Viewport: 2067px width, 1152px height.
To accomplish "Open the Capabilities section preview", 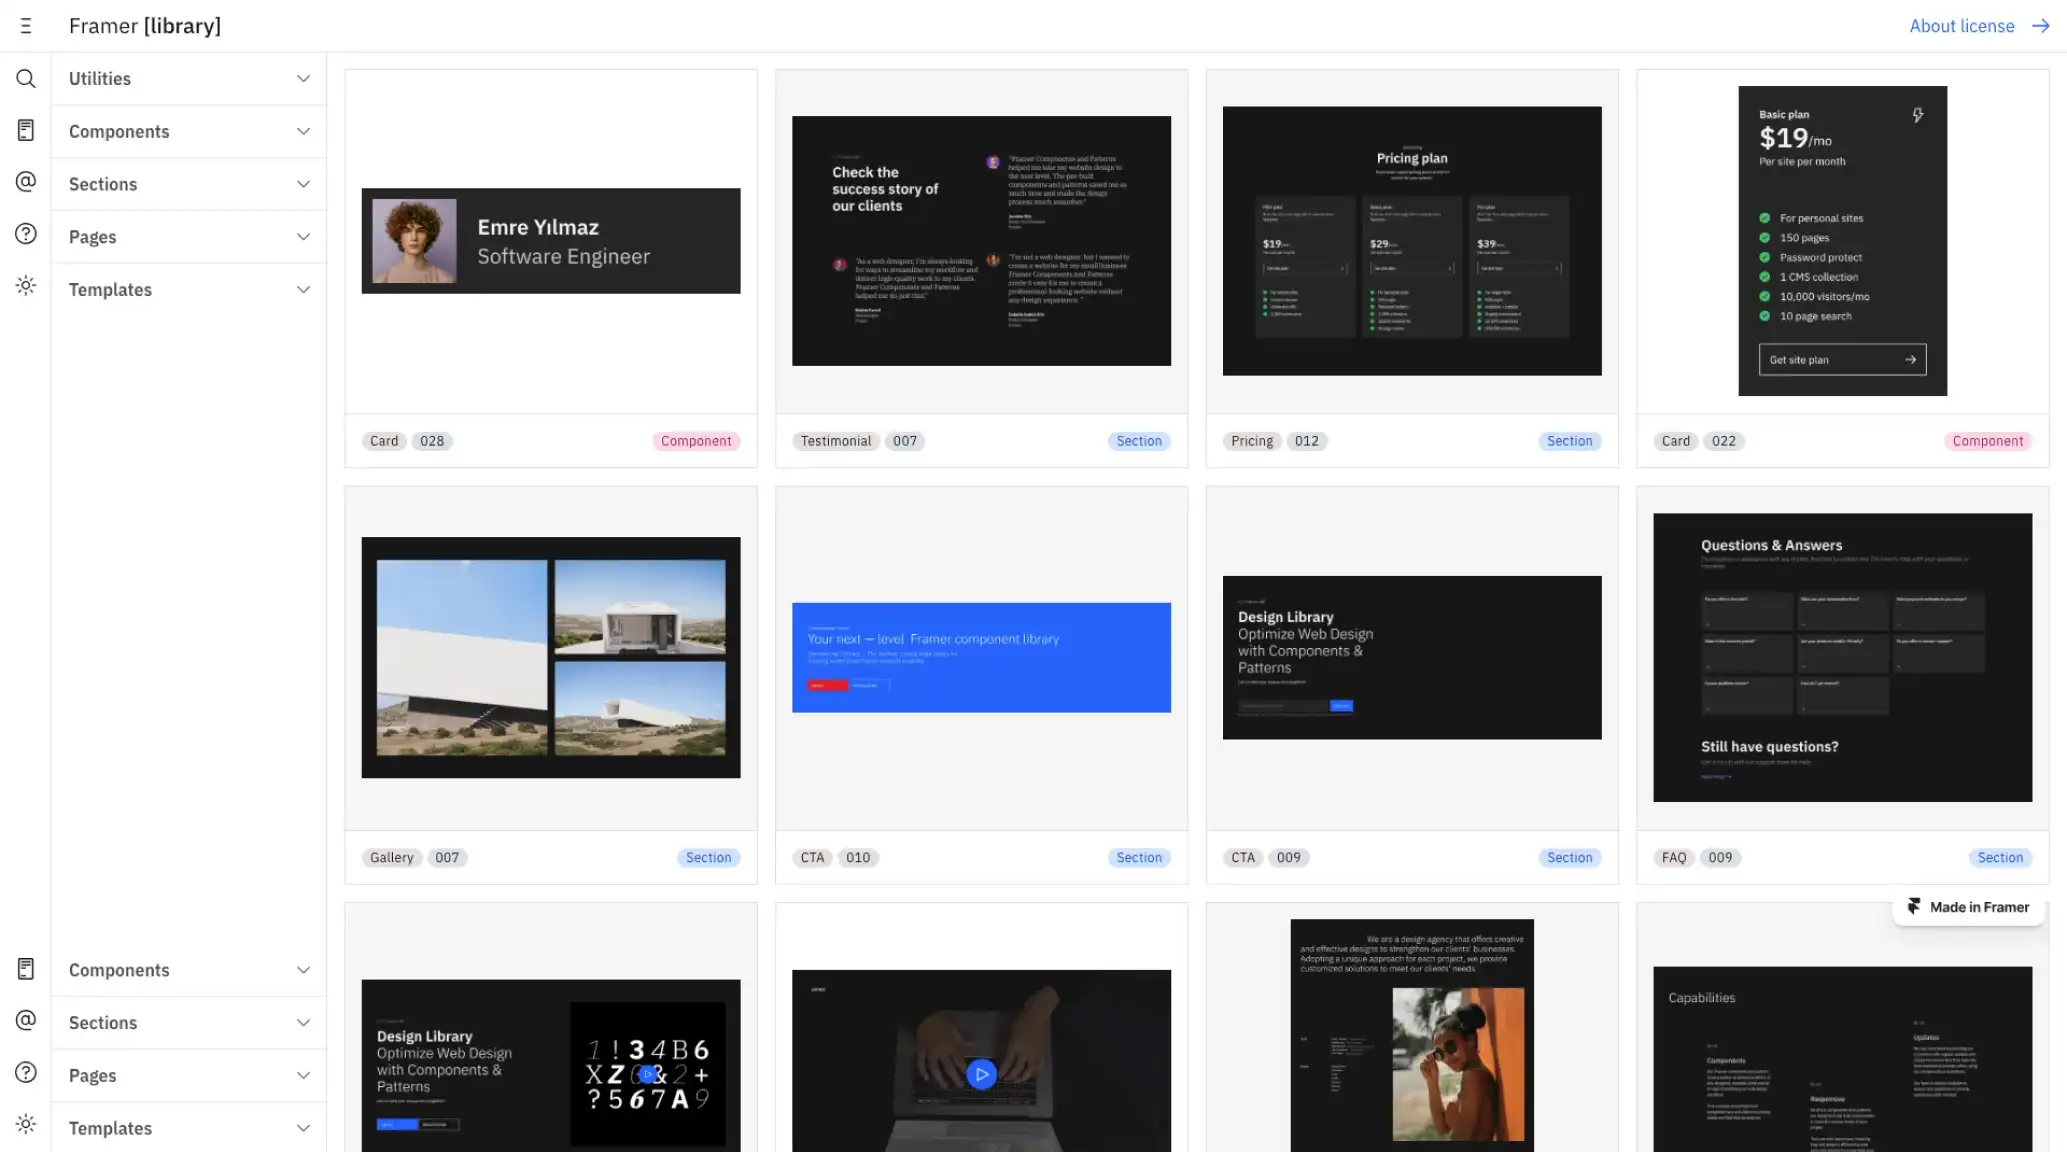I will [x=1842, y=1059].
